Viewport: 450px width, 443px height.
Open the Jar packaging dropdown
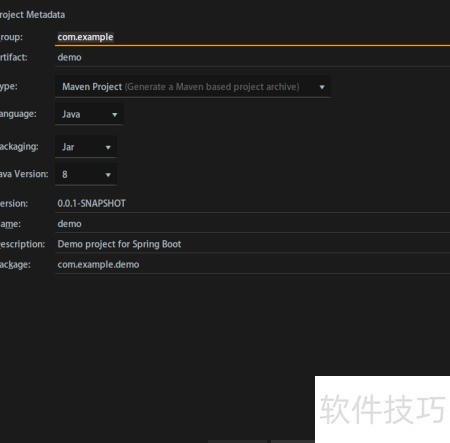click(86, 147)
